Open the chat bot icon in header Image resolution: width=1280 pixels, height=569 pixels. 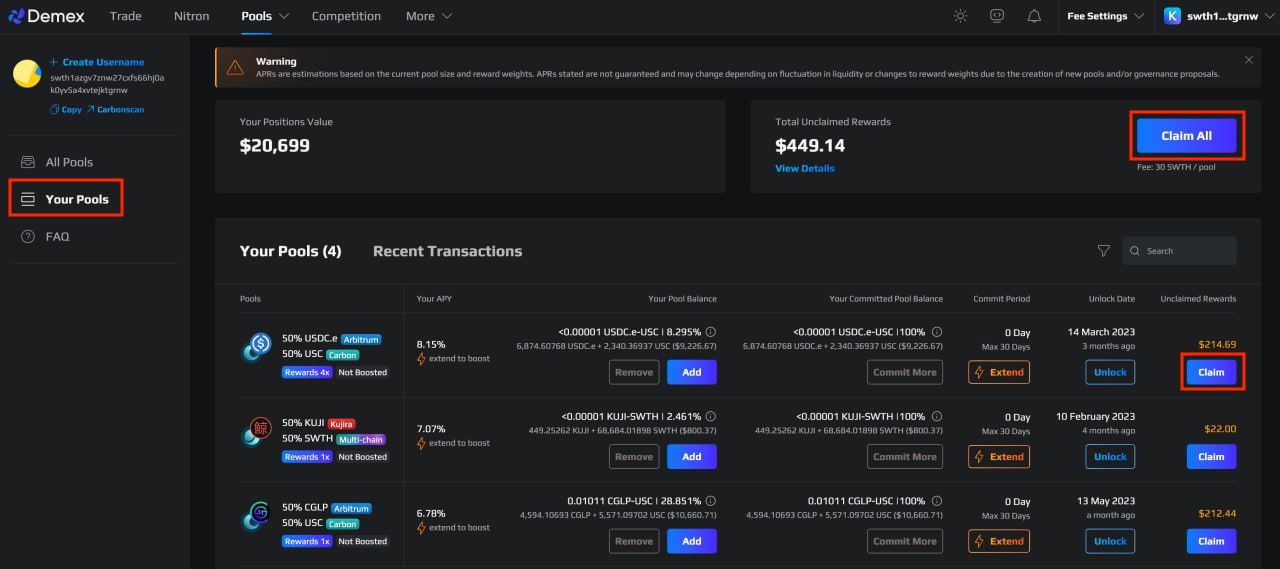pos(997,16)
